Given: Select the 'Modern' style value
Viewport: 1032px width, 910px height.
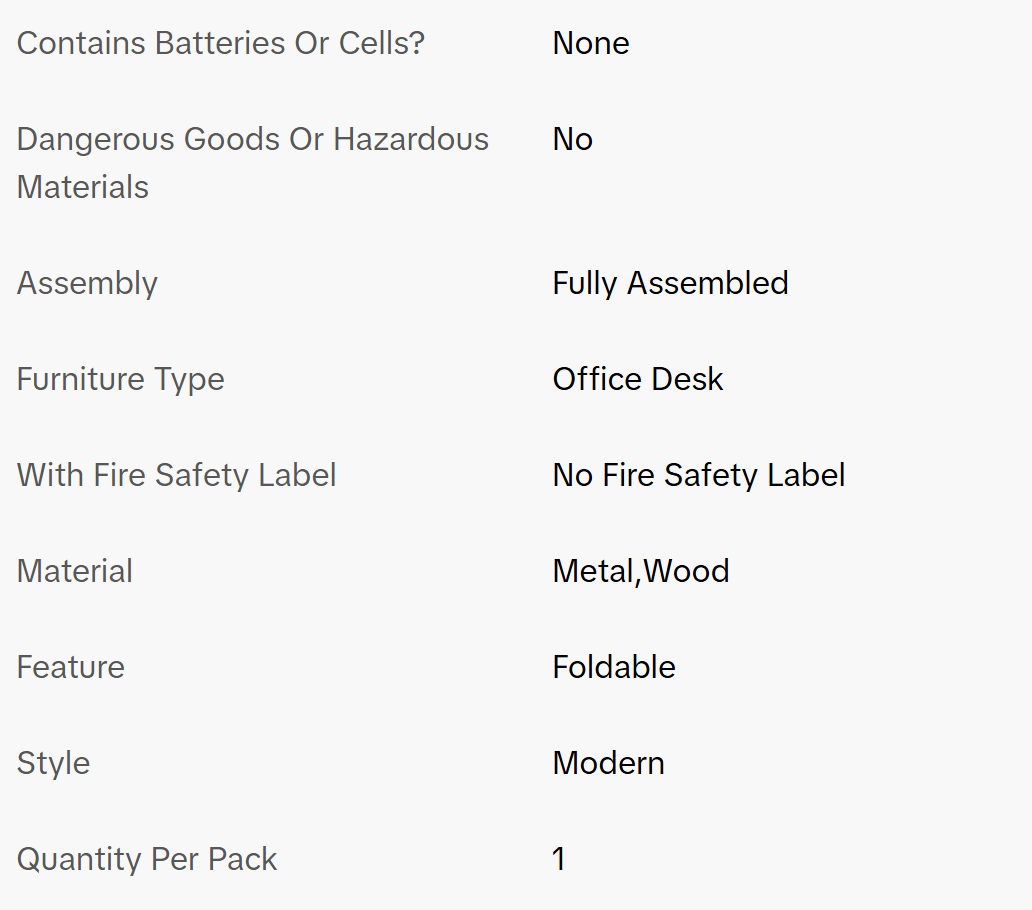Looking at the screenshot, I should (x=608, y=763).
